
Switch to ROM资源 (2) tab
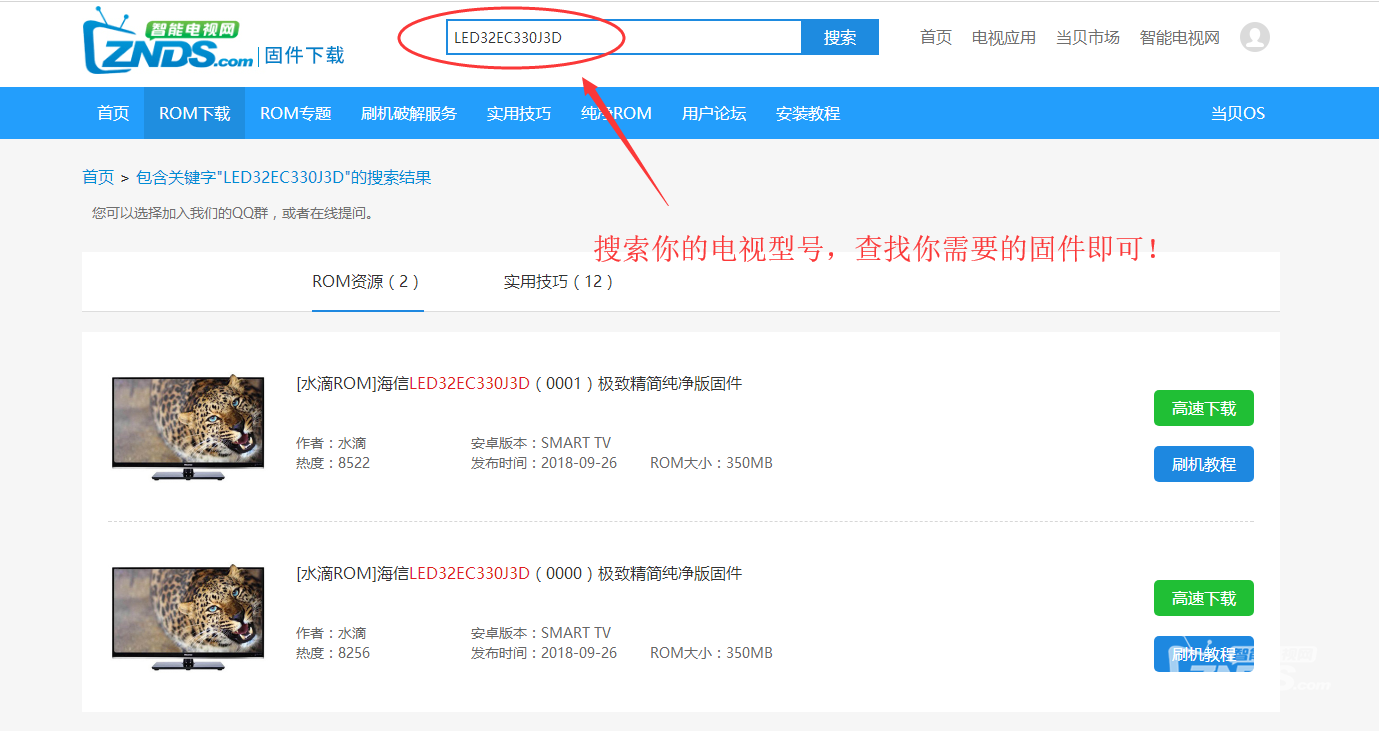(x=367, y=281)
